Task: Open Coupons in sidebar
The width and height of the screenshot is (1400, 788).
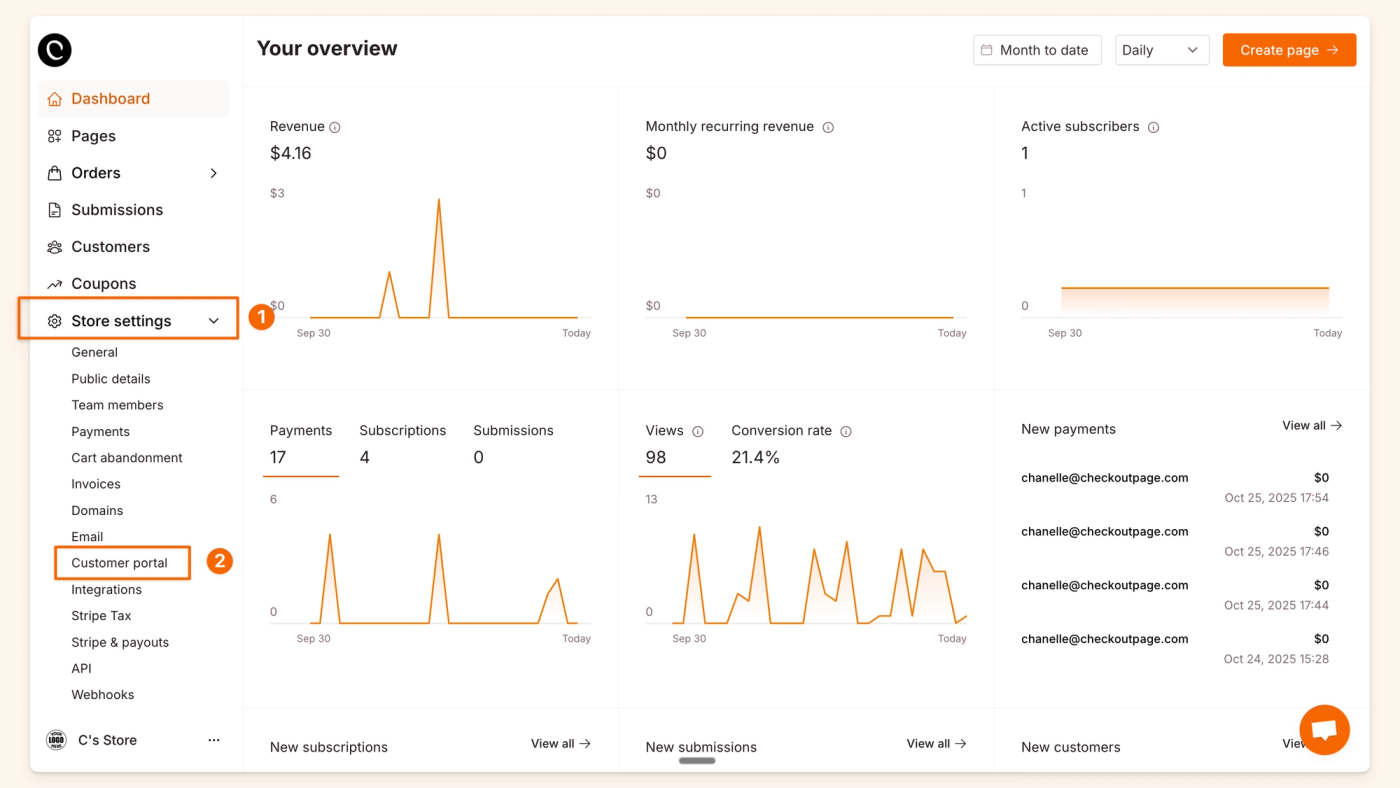Action: click(x=133, y=284)
